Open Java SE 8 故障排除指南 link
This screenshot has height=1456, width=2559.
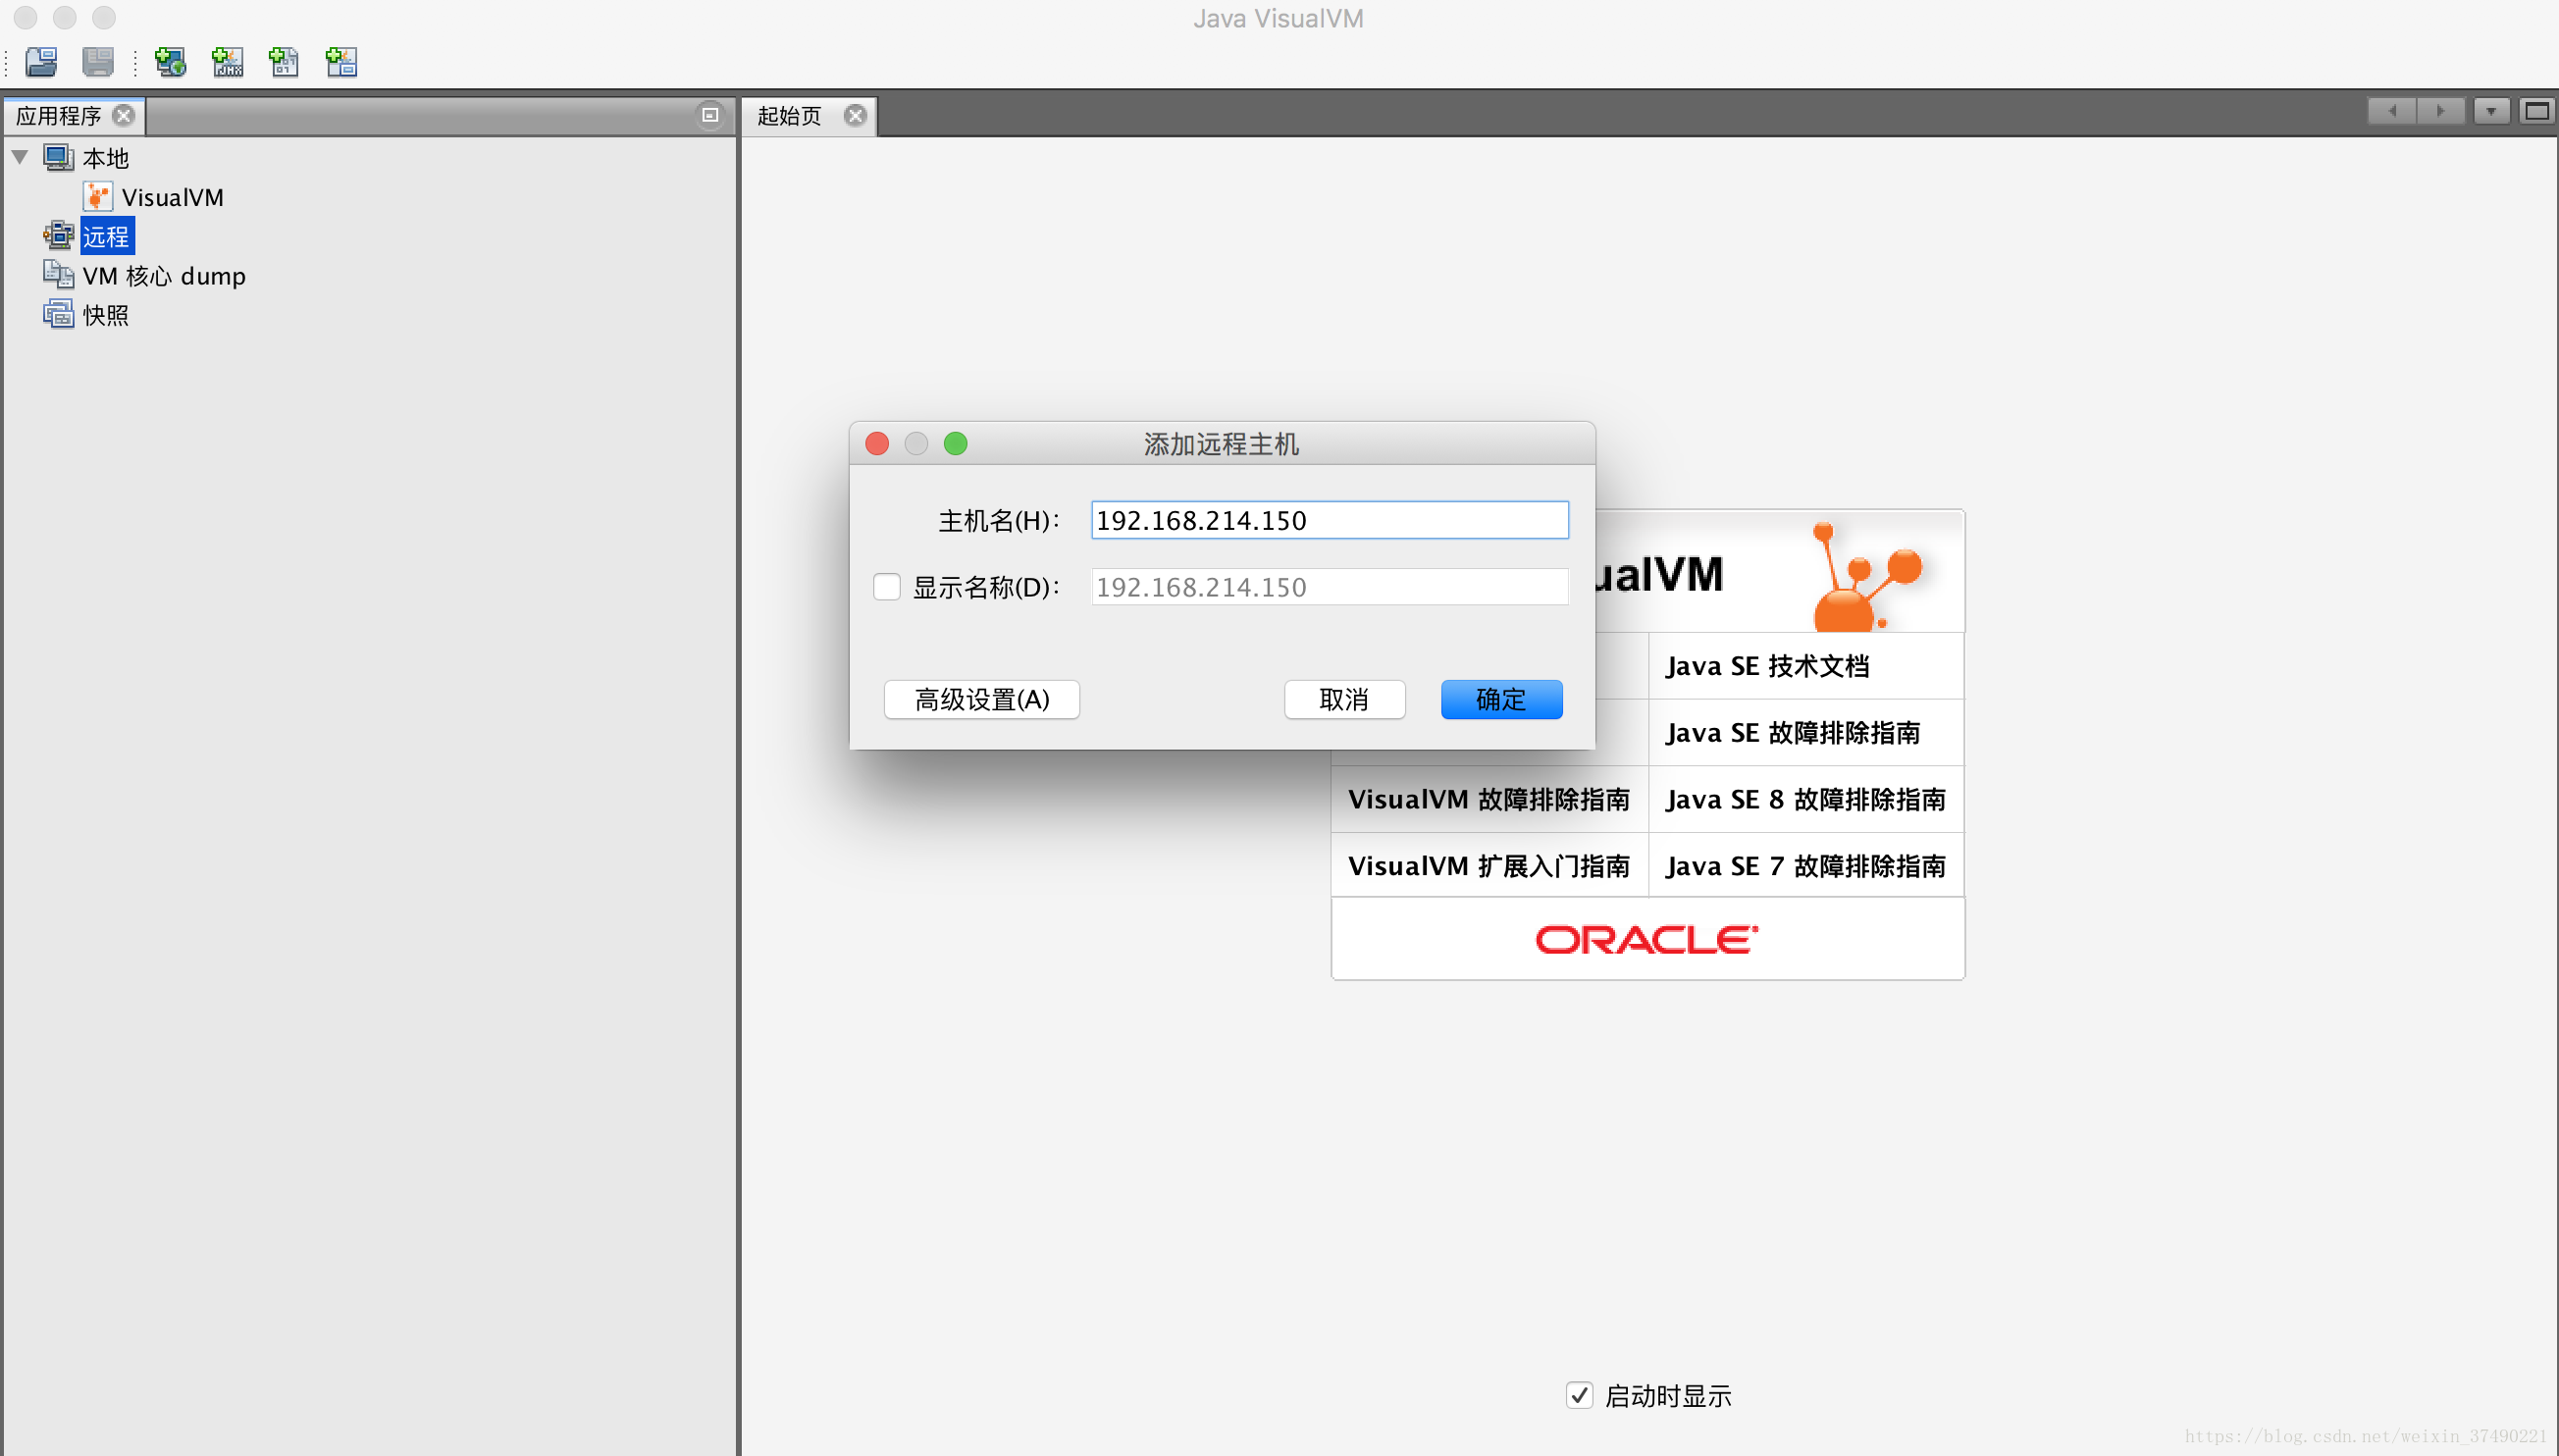[1806, 799]
